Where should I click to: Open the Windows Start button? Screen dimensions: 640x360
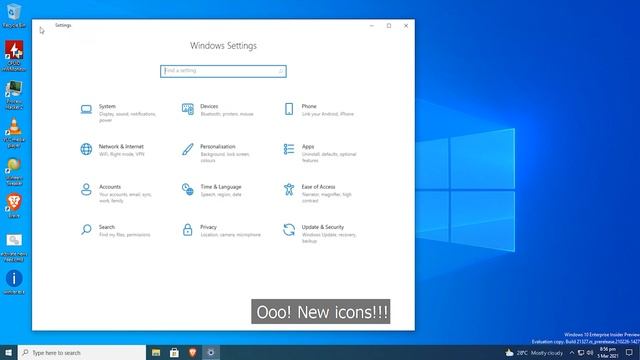[x=9, y=353]
